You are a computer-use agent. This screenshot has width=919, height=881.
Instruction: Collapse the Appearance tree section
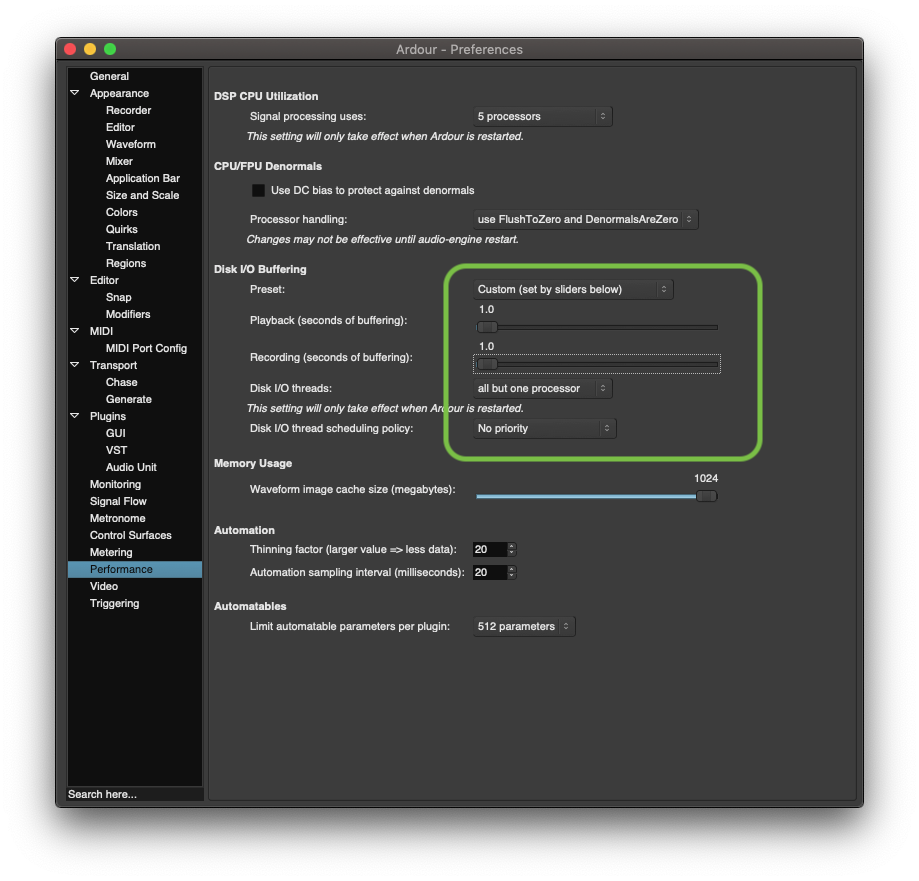pyautogui.click(x=75, y=94)
